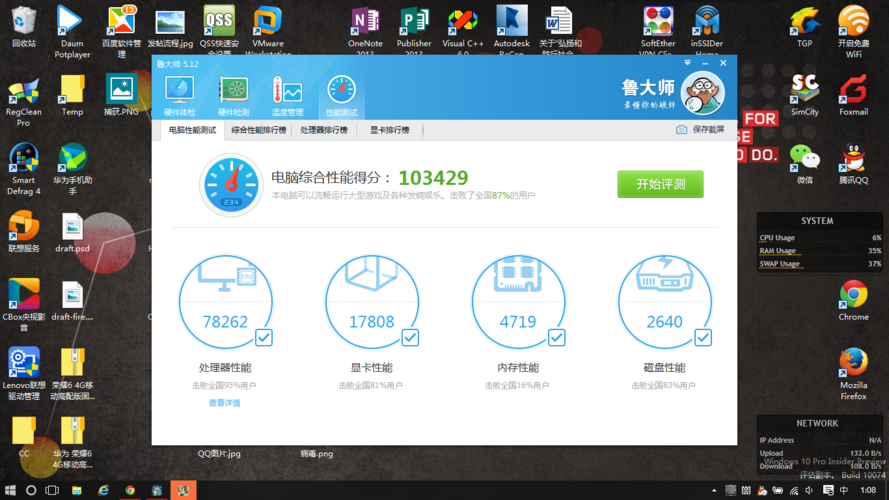889x500 pixels.
Task: Uncheck the 磁盘性能 disk test checkbox
Action: point(702,338)
